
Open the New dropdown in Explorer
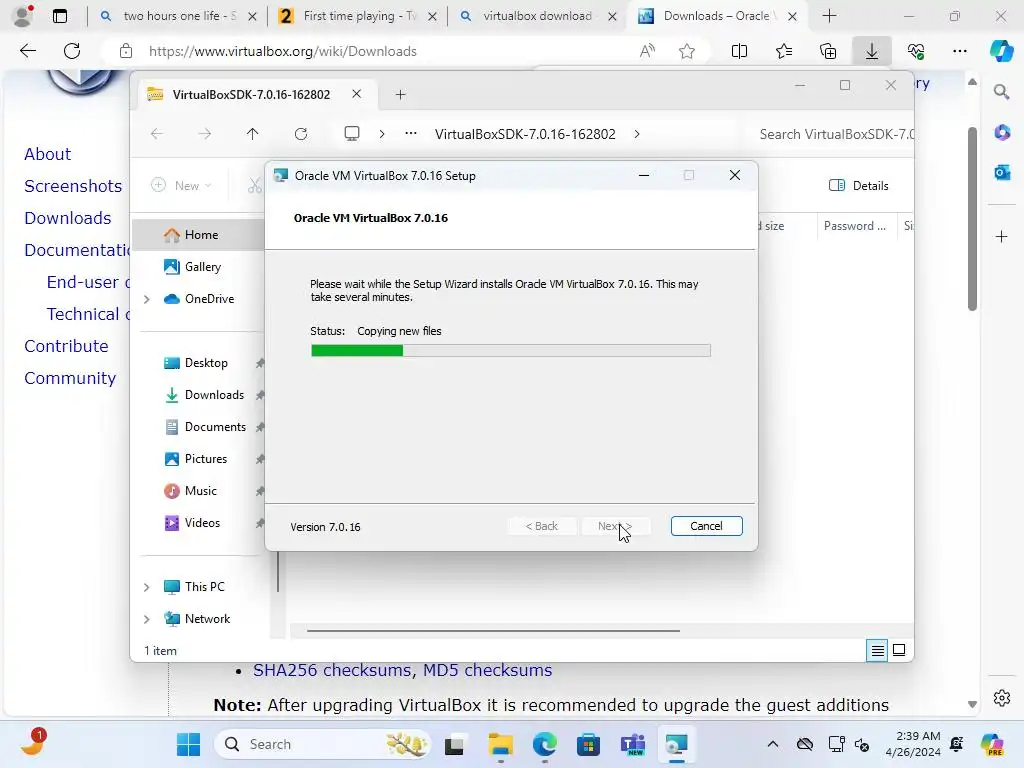click(181, 185)
